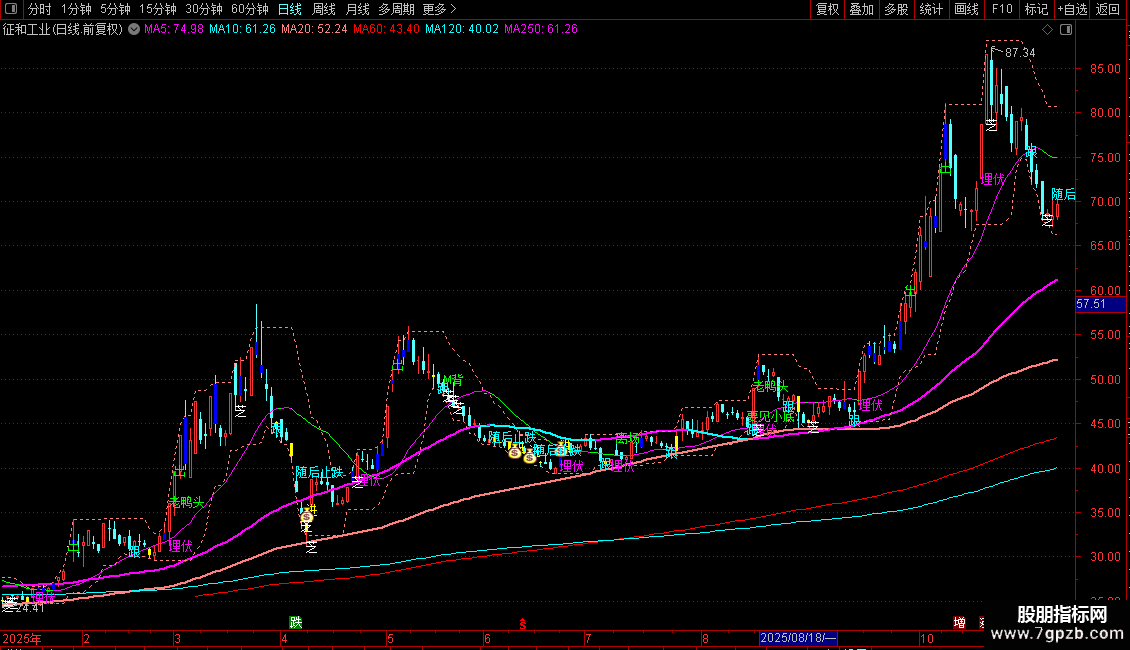Click the MA5 purple indicator label
The image size is (1130, 650).
174,29
